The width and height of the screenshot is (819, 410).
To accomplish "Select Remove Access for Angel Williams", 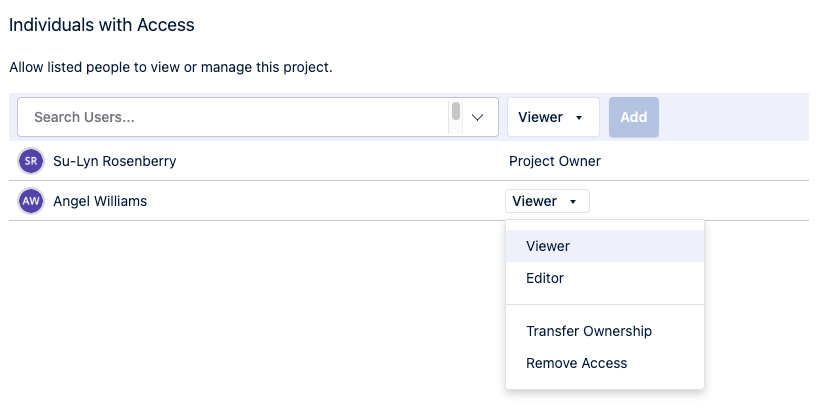I will (x=577, y=363).
